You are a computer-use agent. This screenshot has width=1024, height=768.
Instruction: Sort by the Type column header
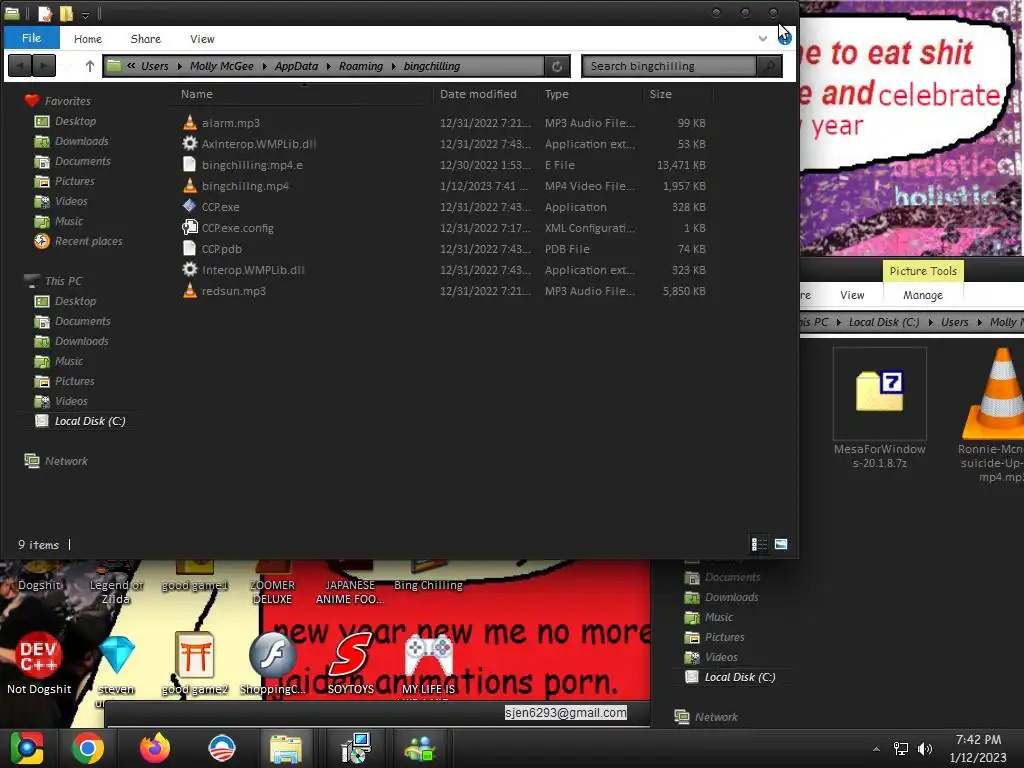pyautogui.click(x=556, y=94)
